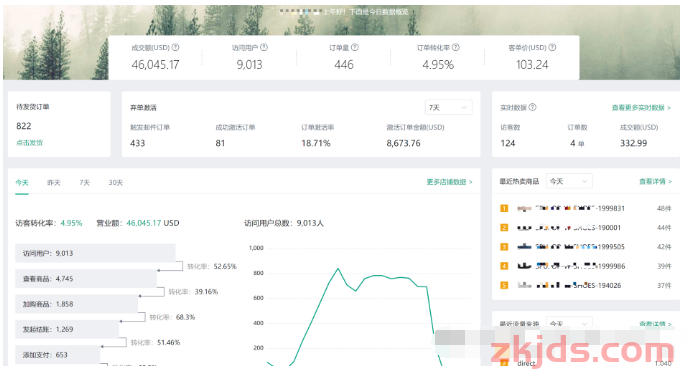This screenshot has width=693, height=382.
Task: Click the 124 访客数 value
Action: click(x=508, y=143)
